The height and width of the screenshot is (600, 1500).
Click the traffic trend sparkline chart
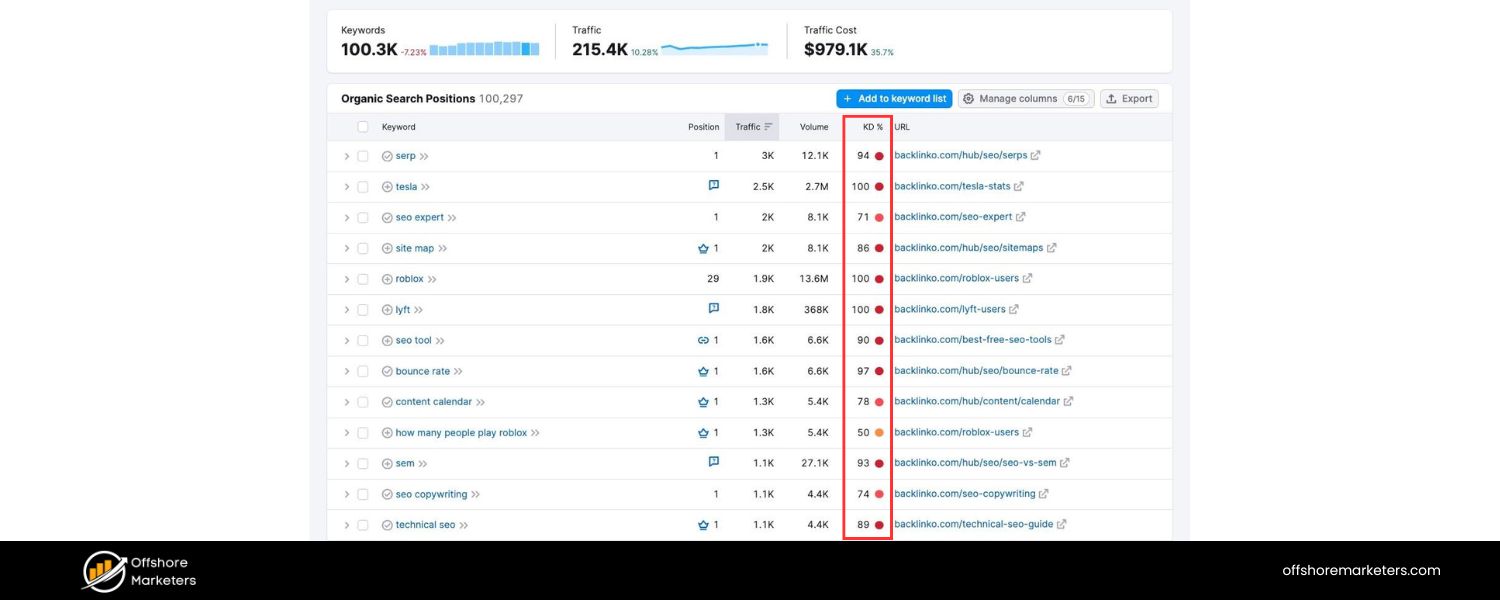pos(715,45)
